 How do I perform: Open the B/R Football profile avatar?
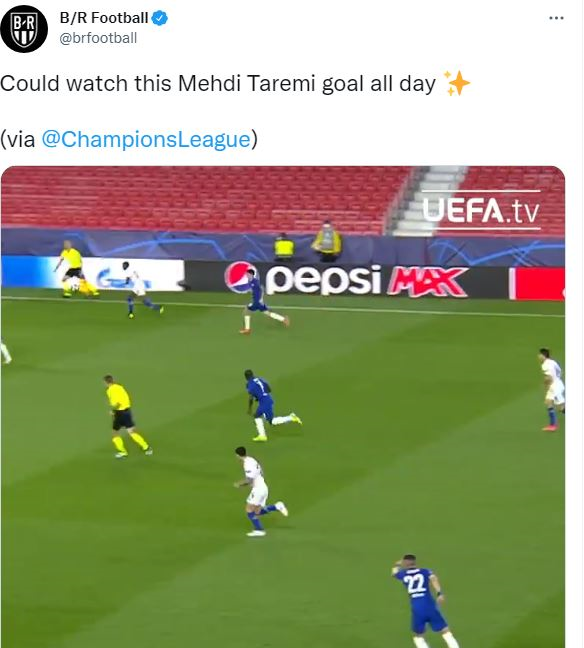tap(24, 29)
